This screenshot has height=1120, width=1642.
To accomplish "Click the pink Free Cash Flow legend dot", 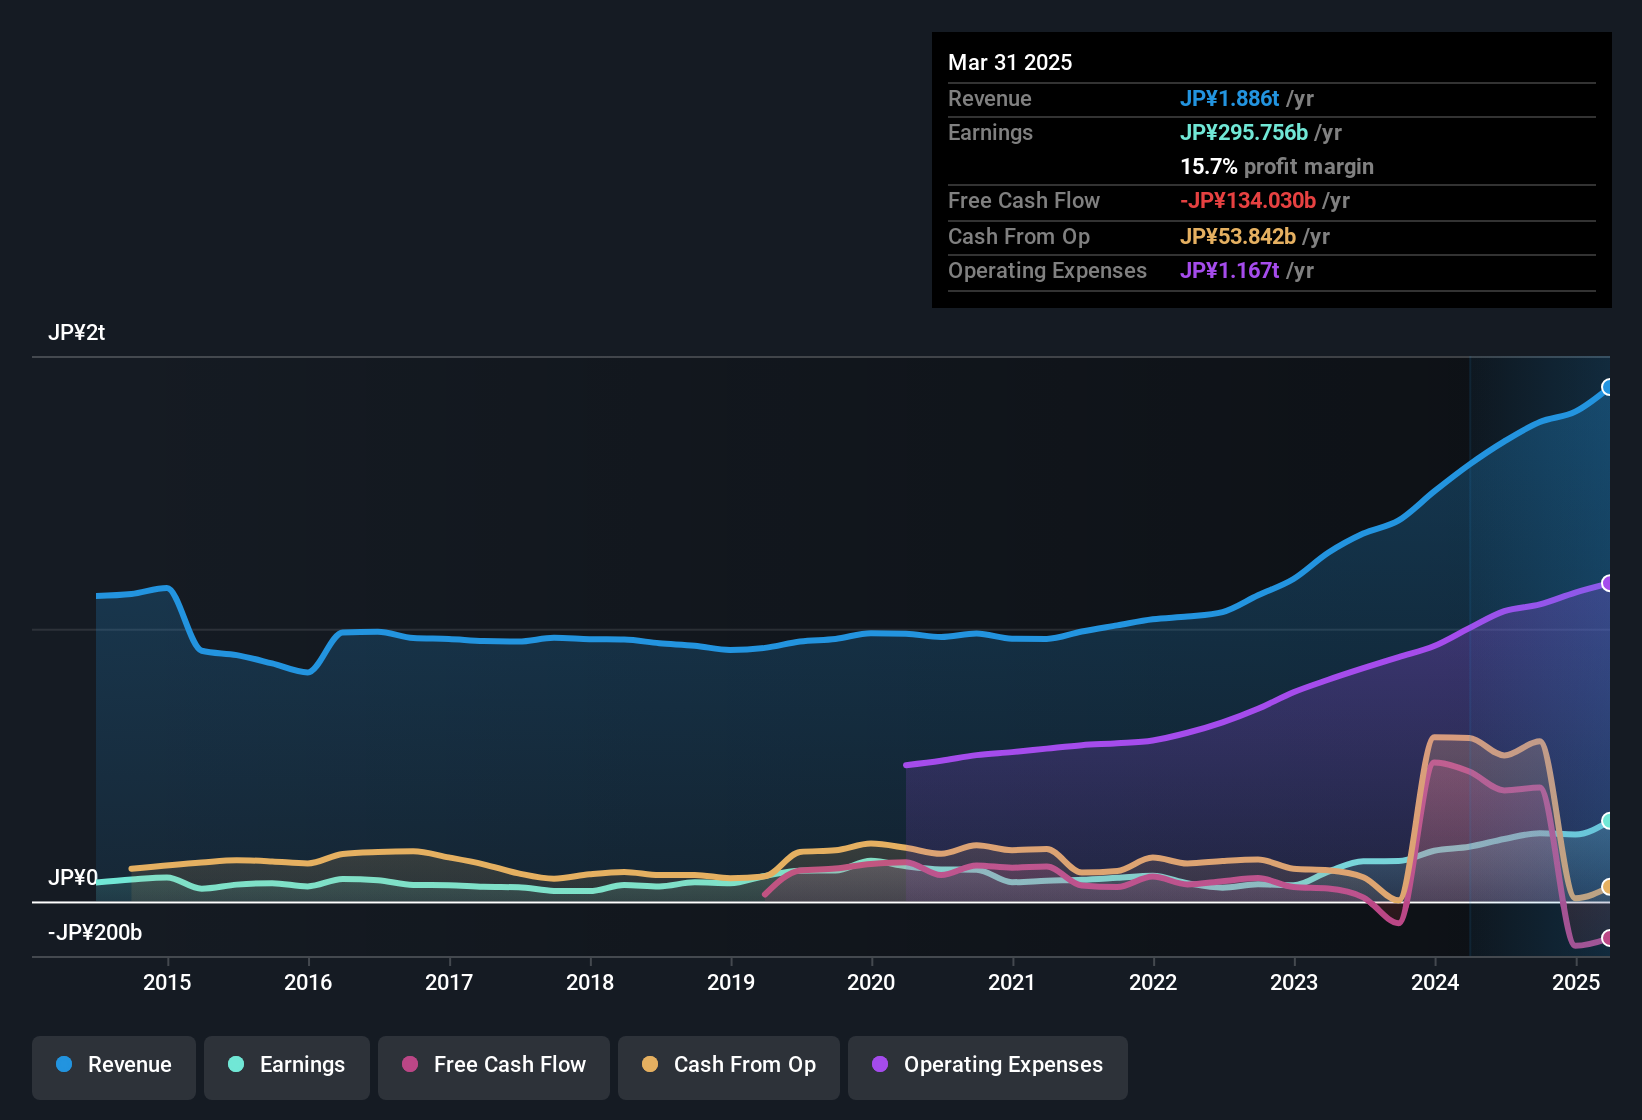I will (410, 1065).
